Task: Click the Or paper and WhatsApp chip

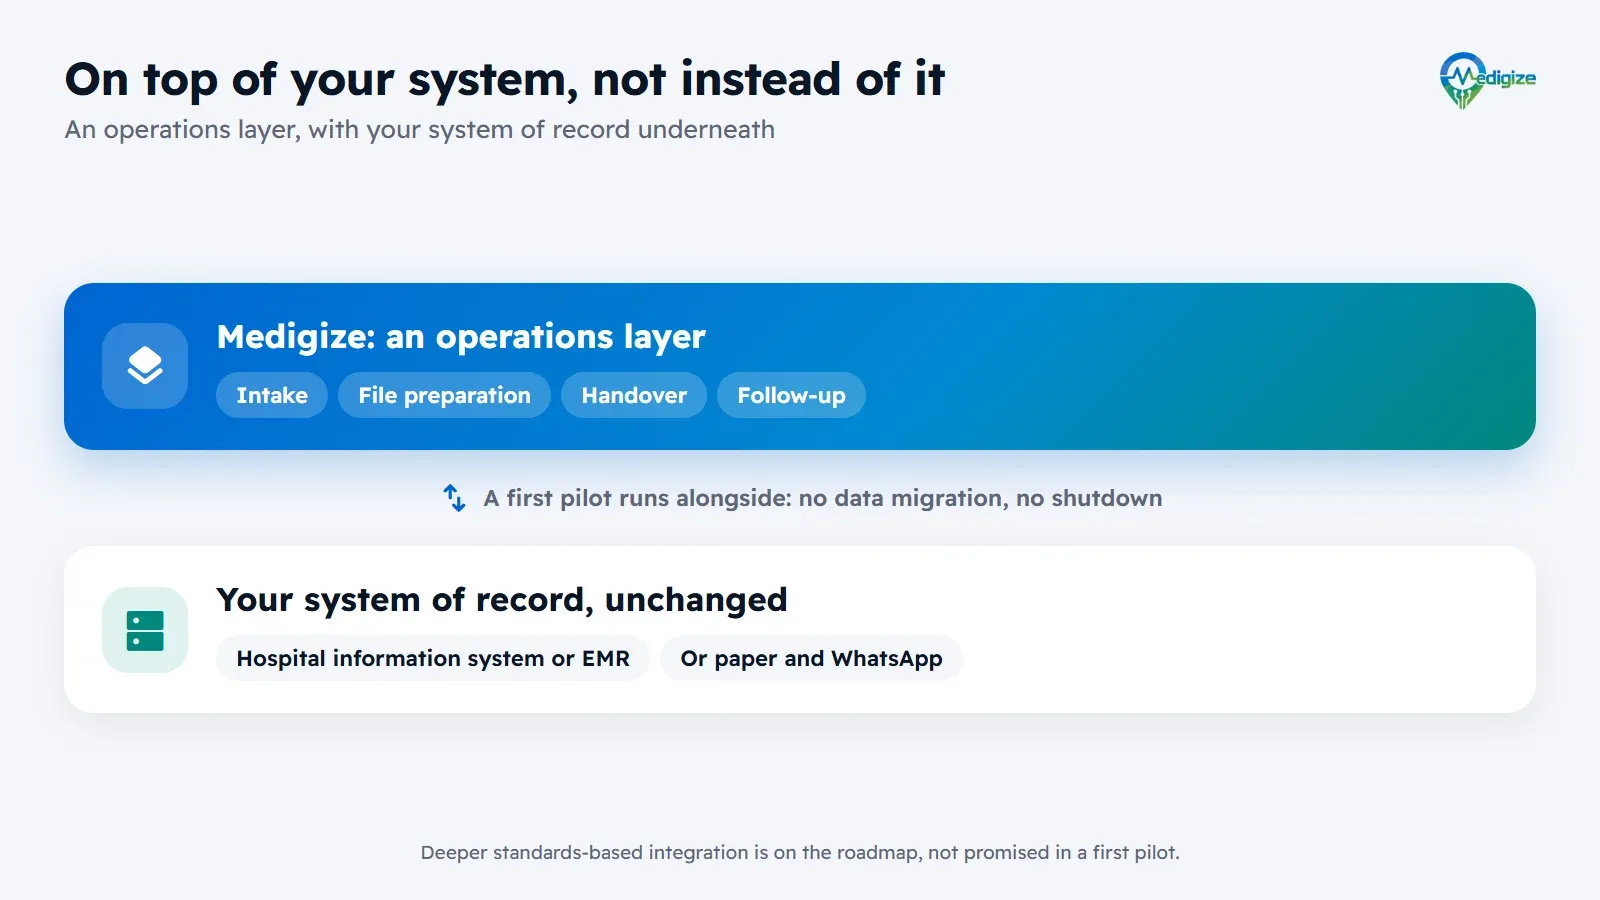Action: (x=811, y=658)
